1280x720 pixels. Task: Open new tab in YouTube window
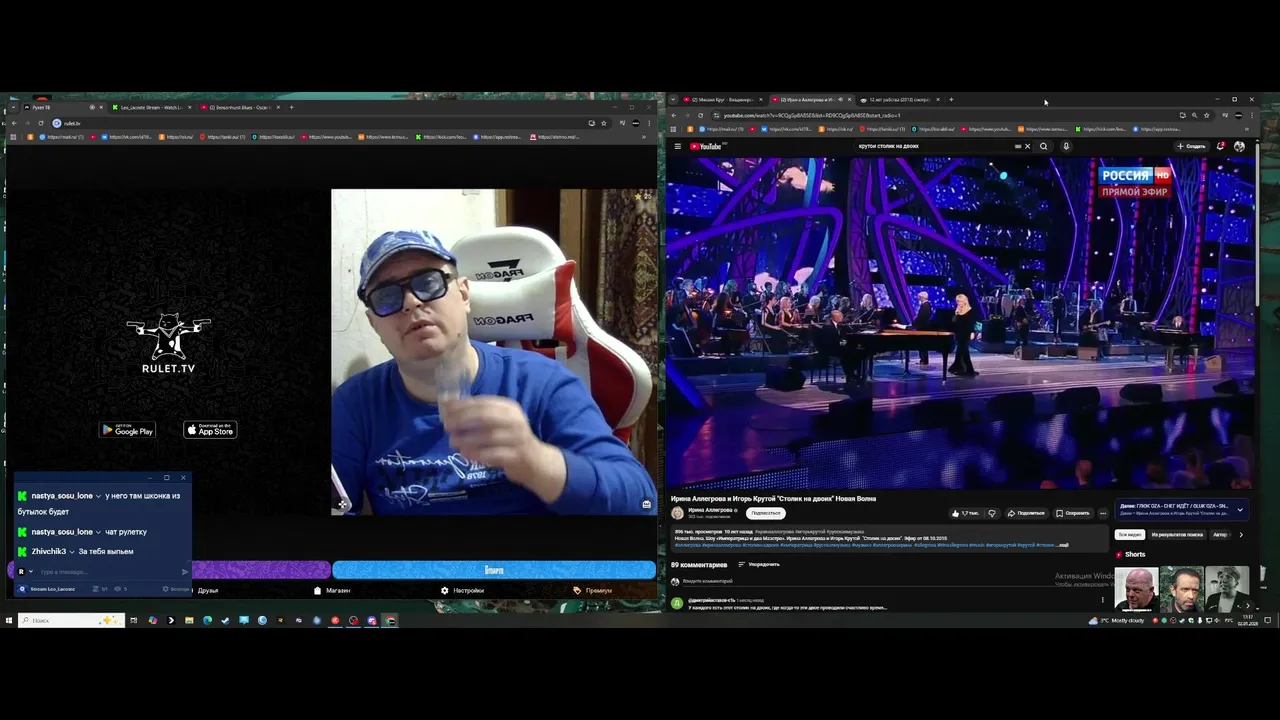[x=951, y=100]
